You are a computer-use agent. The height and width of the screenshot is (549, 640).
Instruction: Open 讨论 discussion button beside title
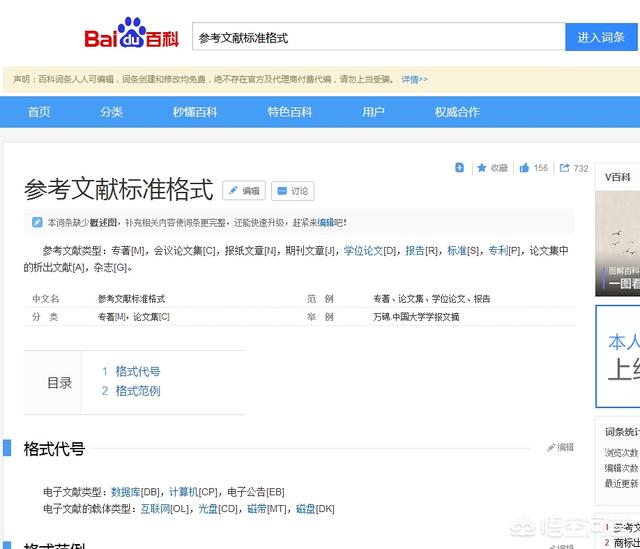pos(292,191)
